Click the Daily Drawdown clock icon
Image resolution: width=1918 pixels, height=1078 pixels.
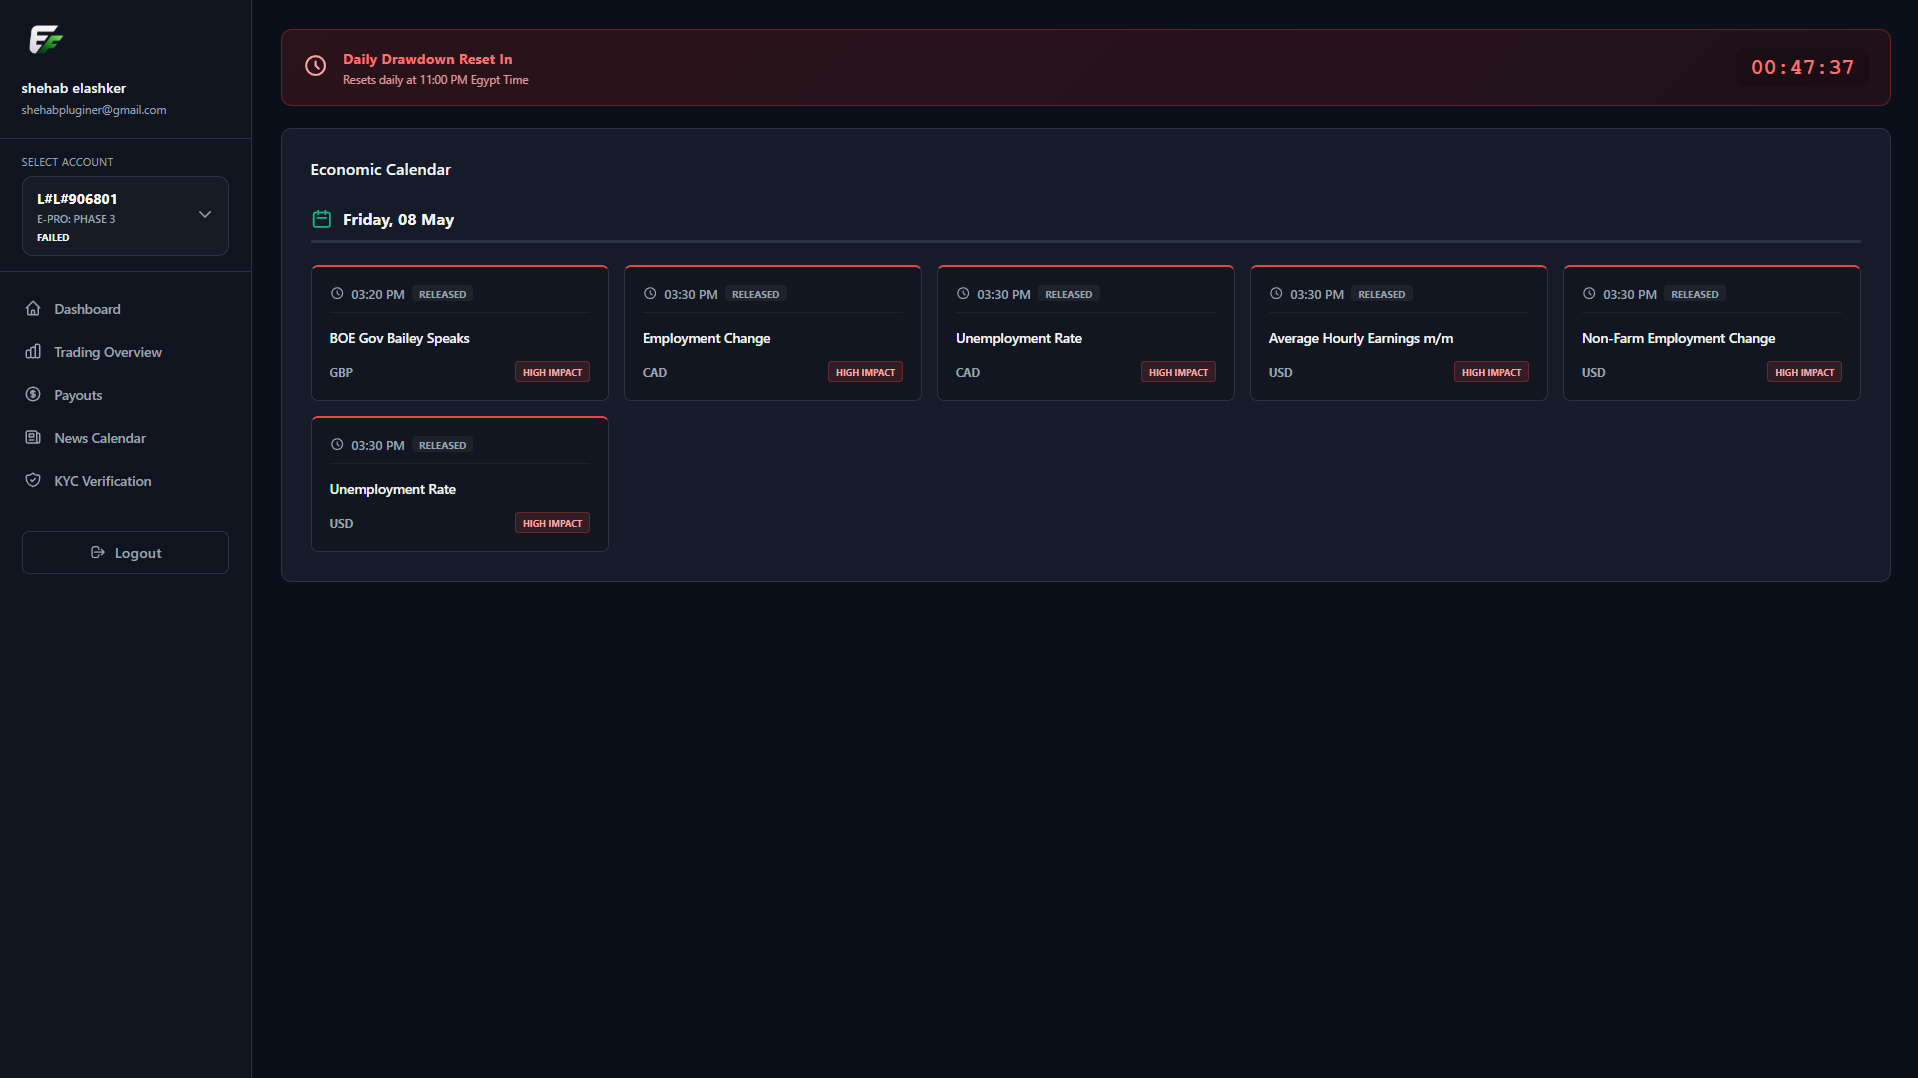pos(315,66)
